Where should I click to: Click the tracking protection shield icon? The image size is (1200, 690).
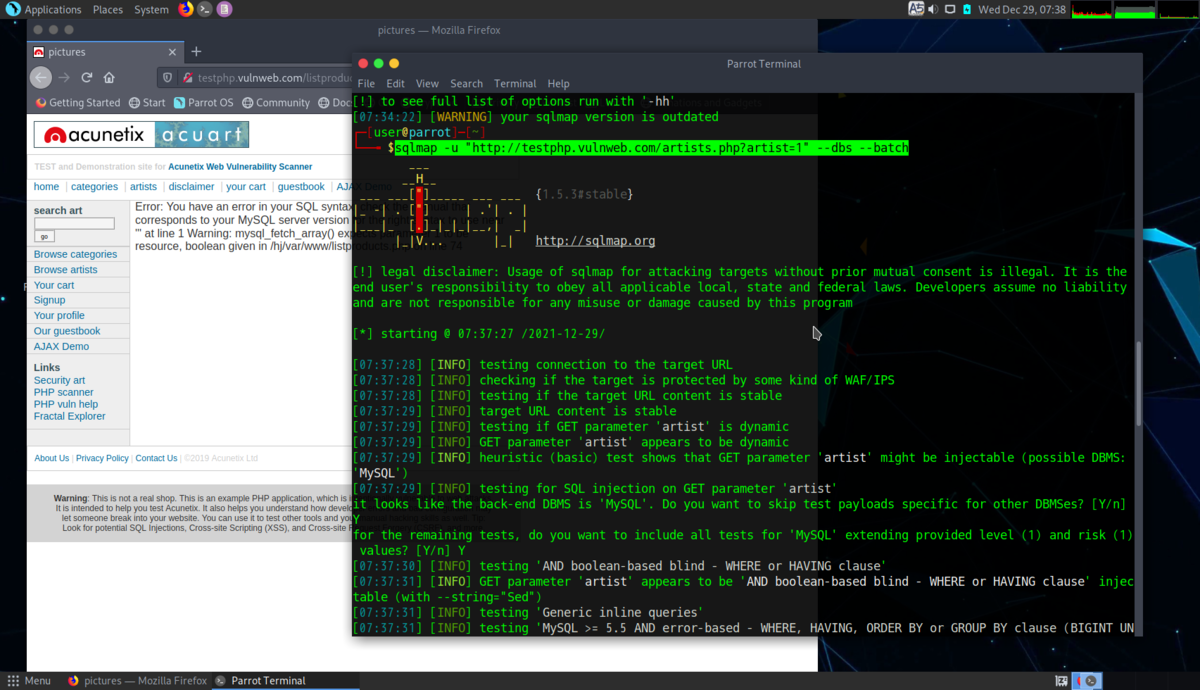[169, 77]
